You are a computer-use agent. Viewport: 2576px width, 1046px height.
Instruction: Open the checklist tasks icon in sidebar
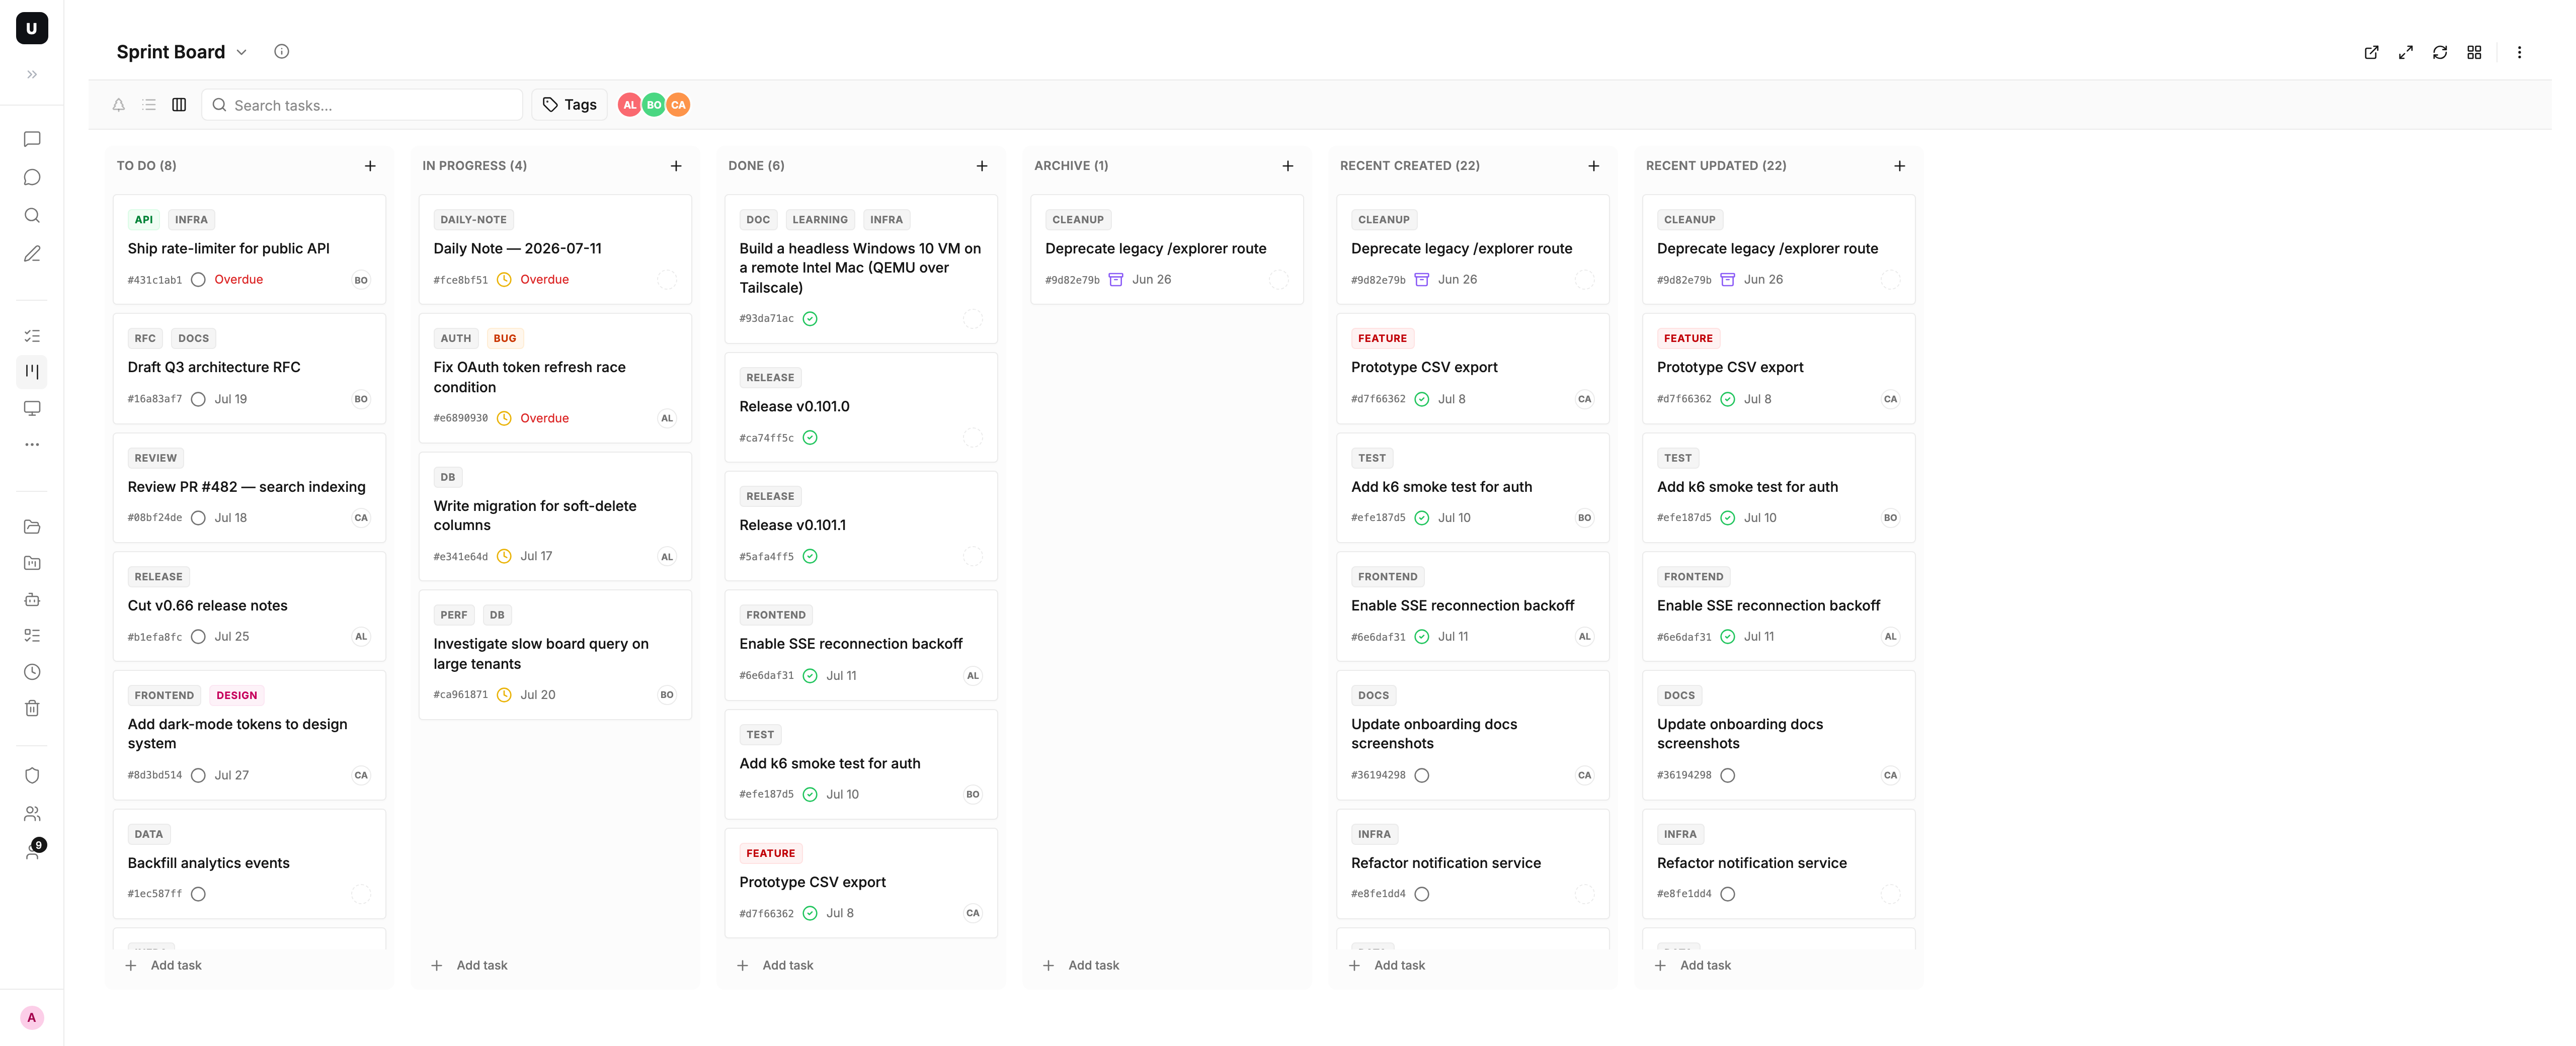coord(32,336)
